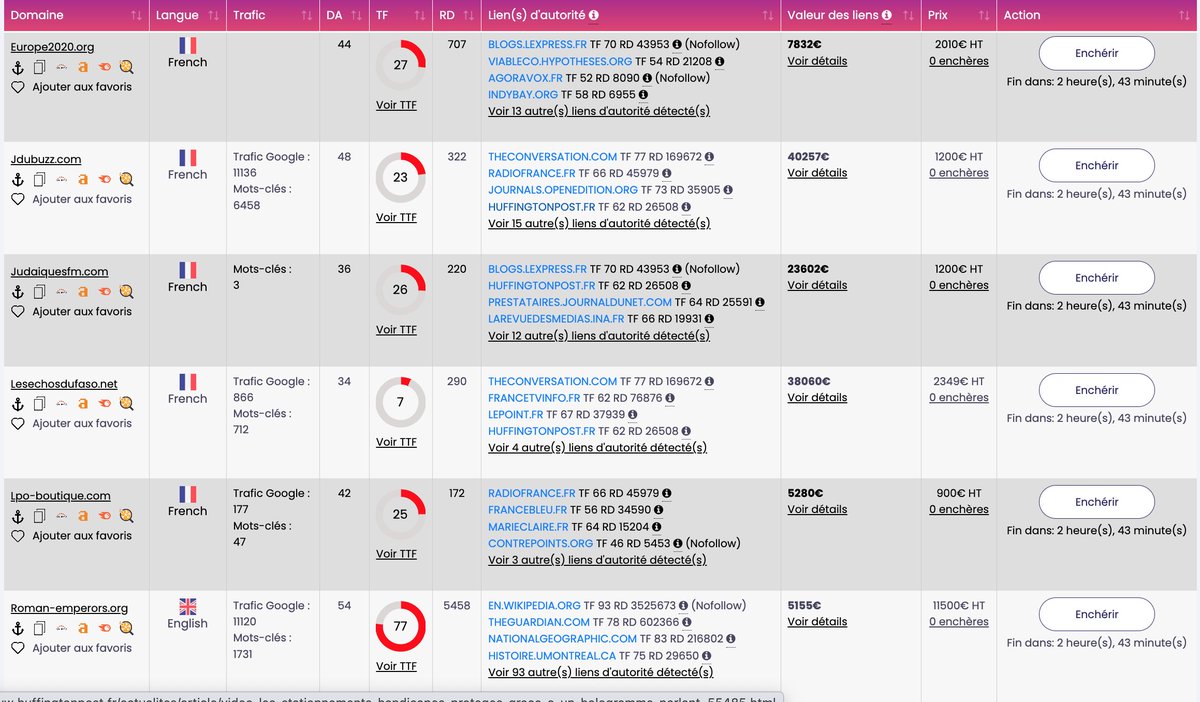Open AGORAVOX.FR authority link
This screenshot has height=702, width=1200.
525,78
